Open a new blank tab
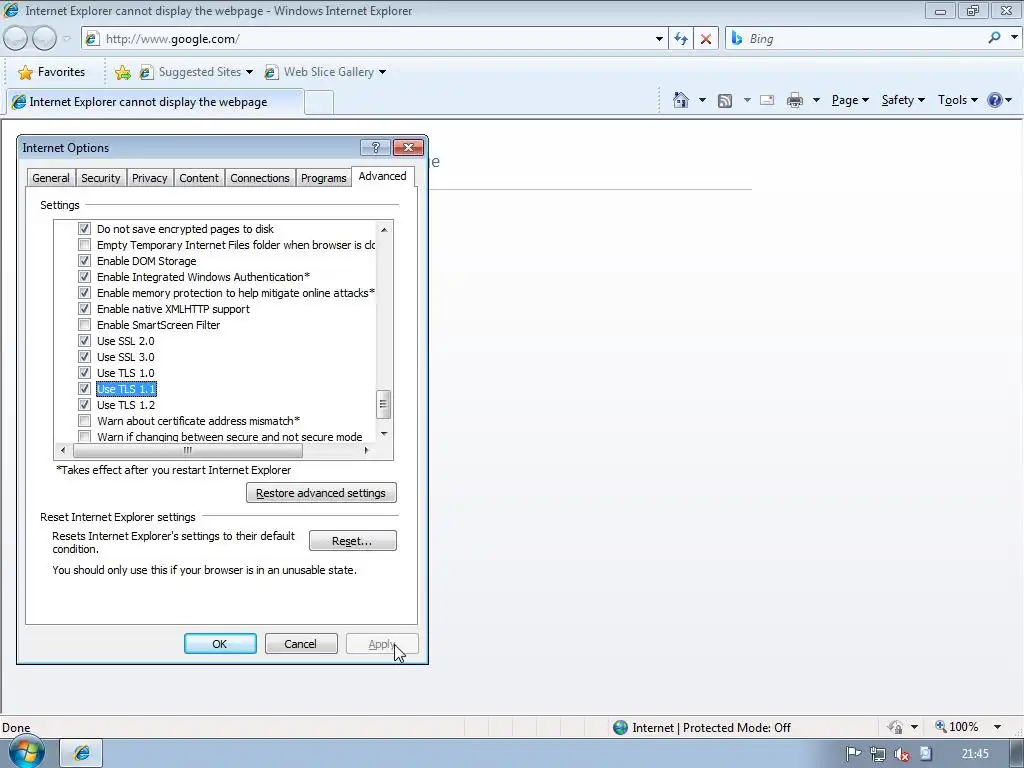The width and height of the screenshot is (1024, 768). tap(319, 103)
